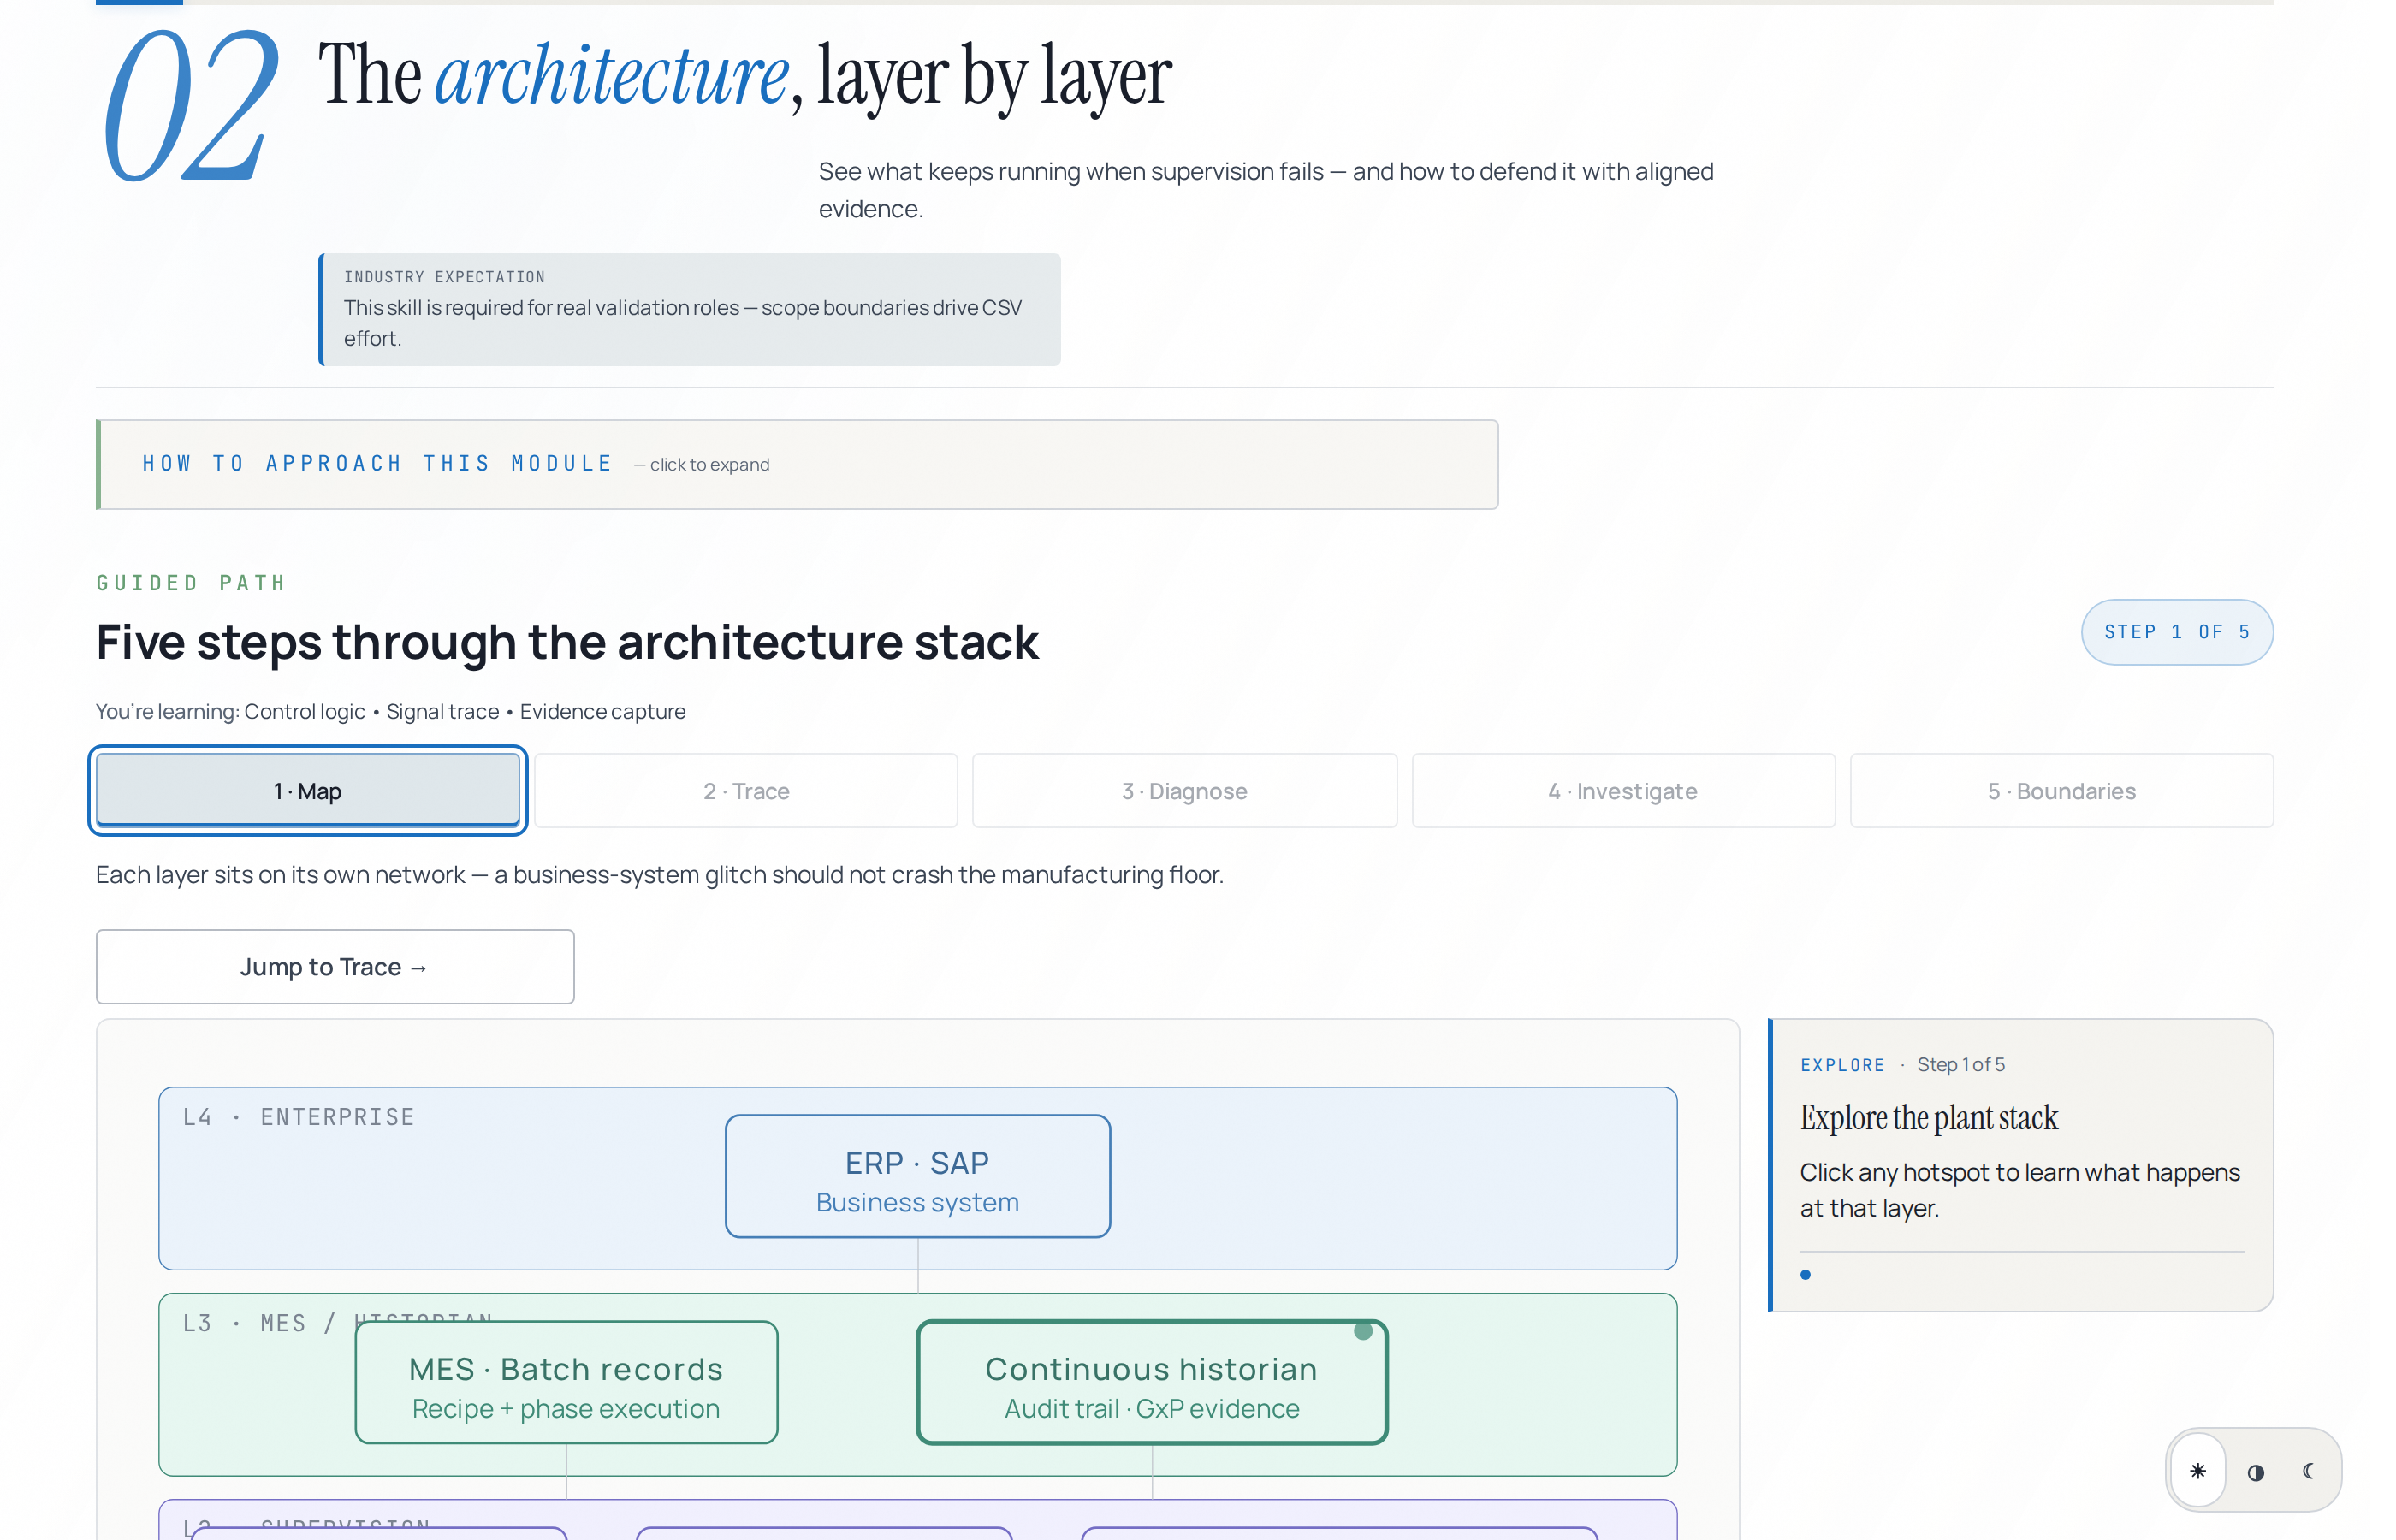Open the 2 · Trace step tab

point(746,791)
